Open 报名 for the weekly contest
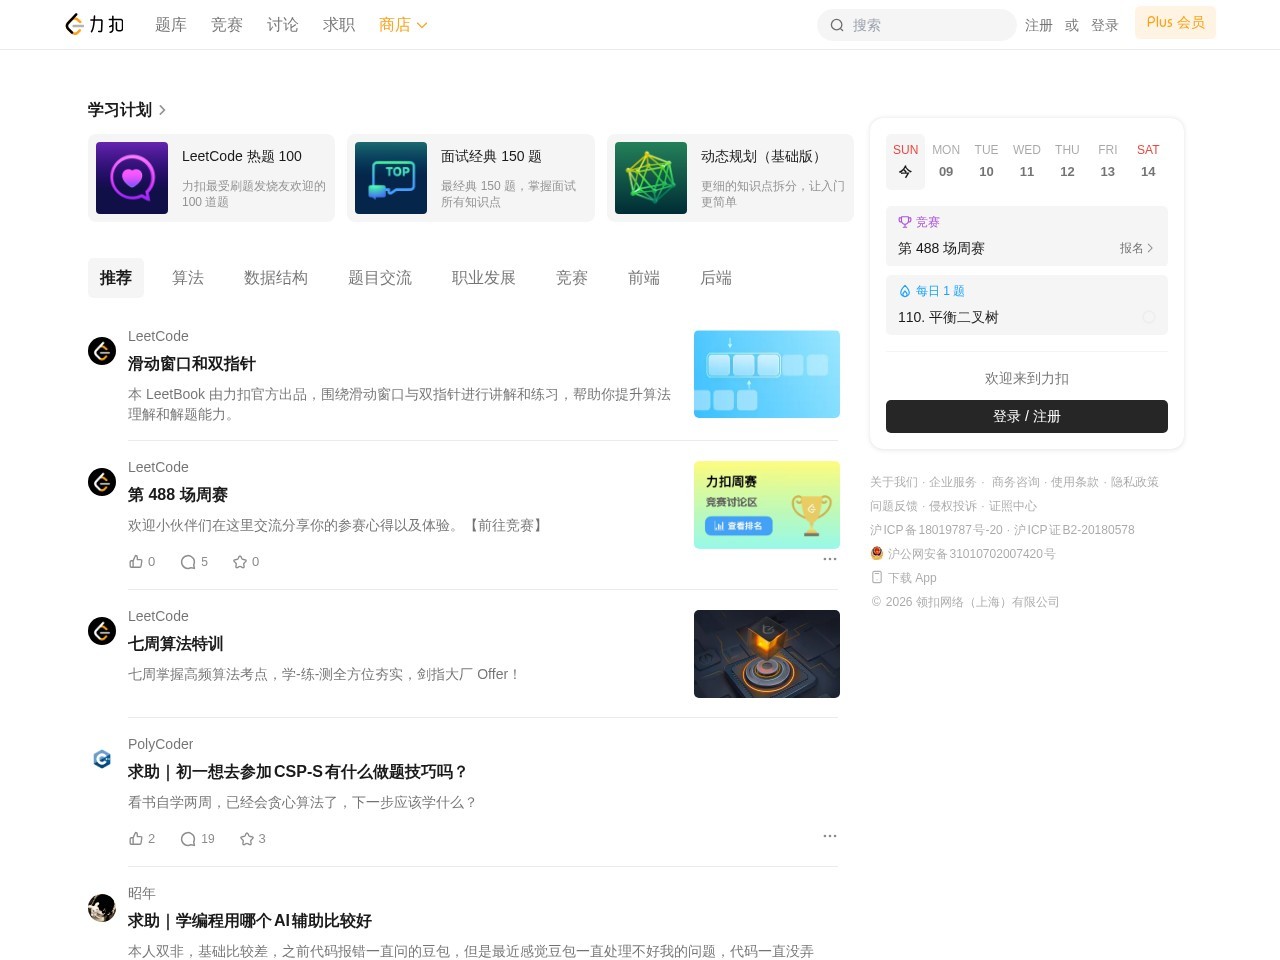The image size is (1280, 960). pos(1136,248)
